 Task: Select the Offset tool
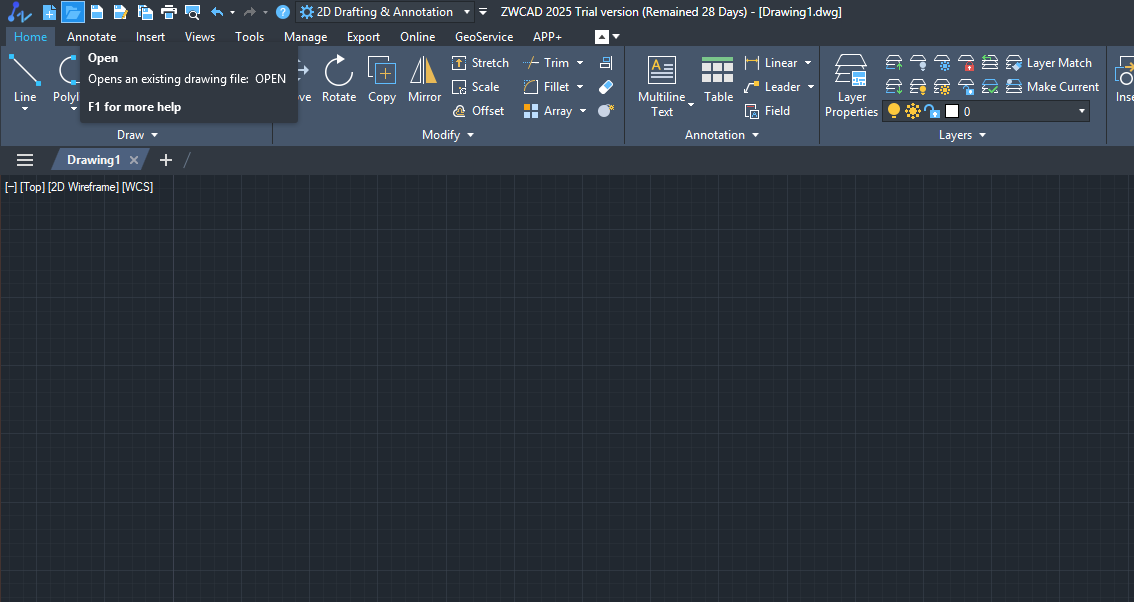click(478, 111)
